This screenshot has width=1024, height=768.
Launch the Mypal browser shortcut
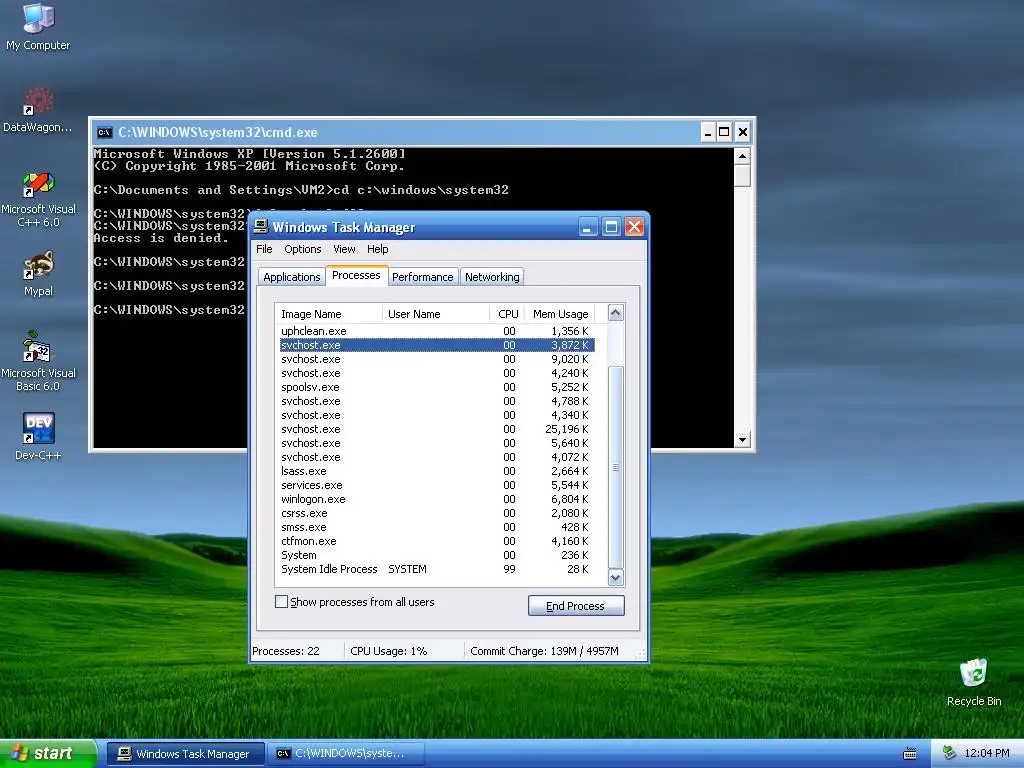pyautogui.click(x=38, y=274)
